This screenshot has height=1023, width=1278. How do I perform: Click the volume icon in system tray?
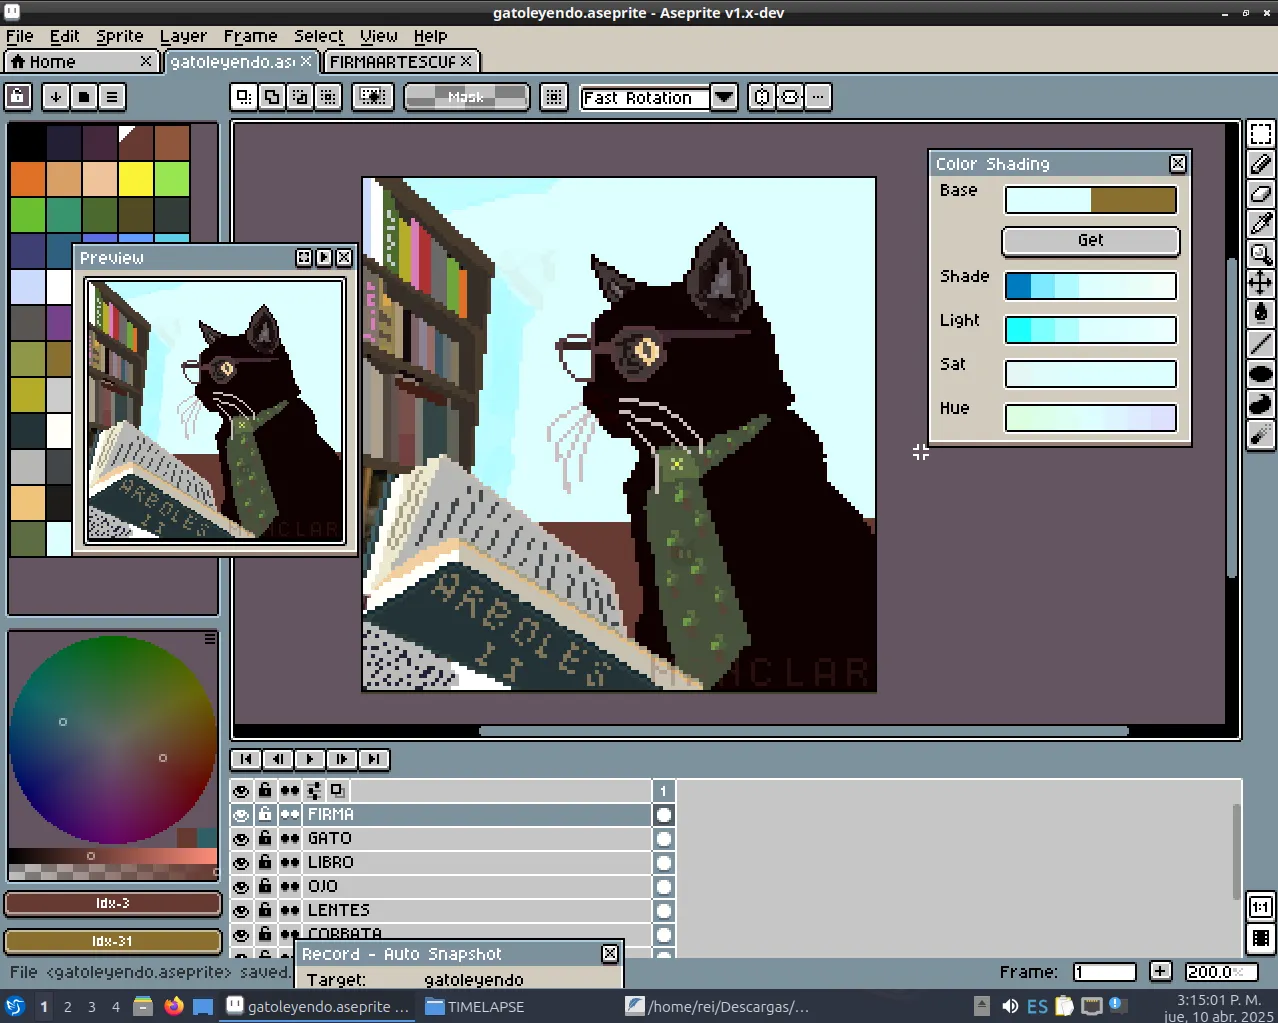click(1010, 1006)
